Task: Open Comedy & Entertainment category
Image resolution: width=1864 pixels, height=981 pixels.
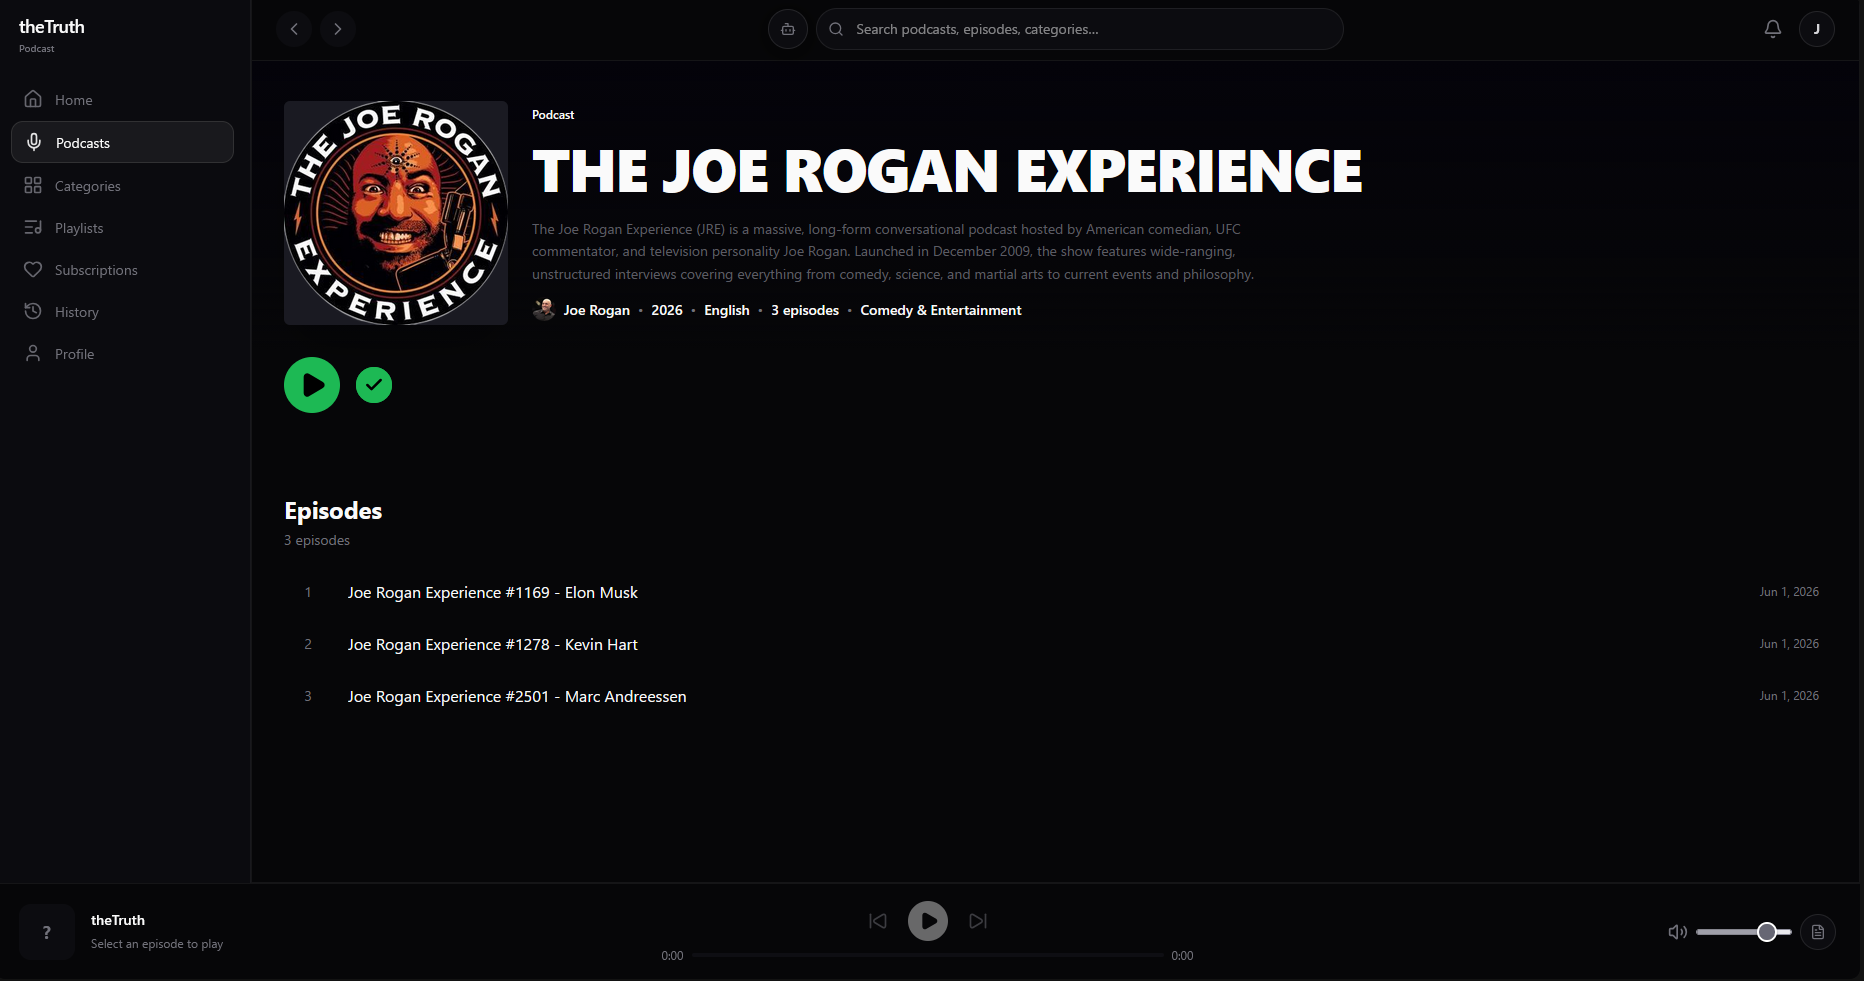Action: tap(941, 310)
